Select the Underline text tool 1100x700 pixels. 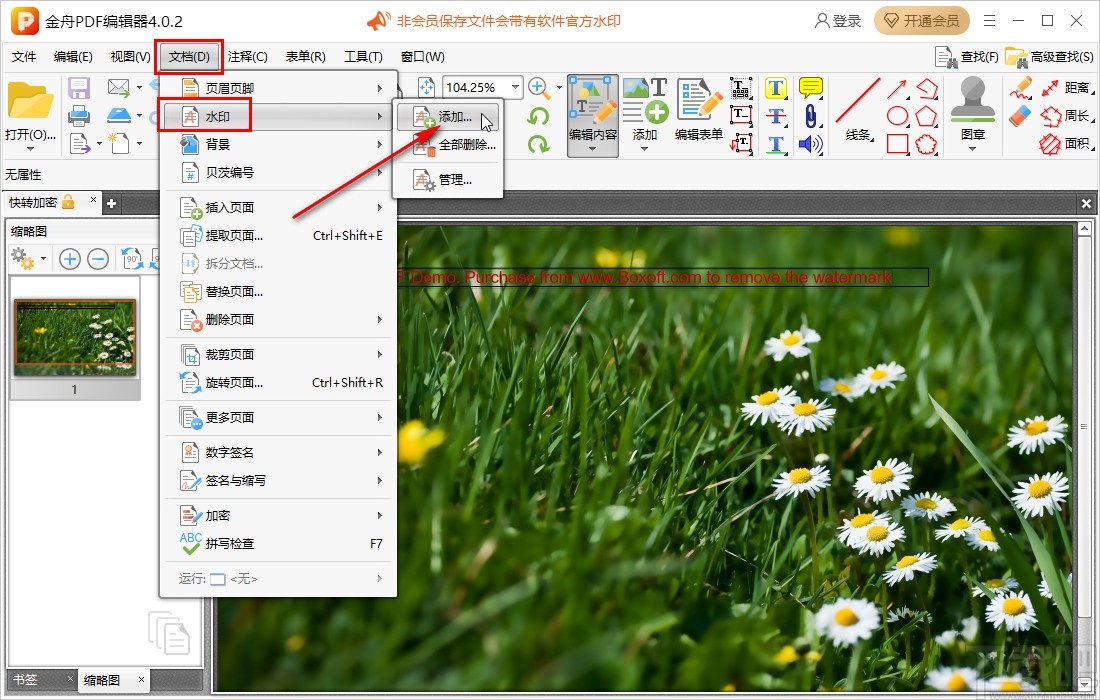click(775, 144)
